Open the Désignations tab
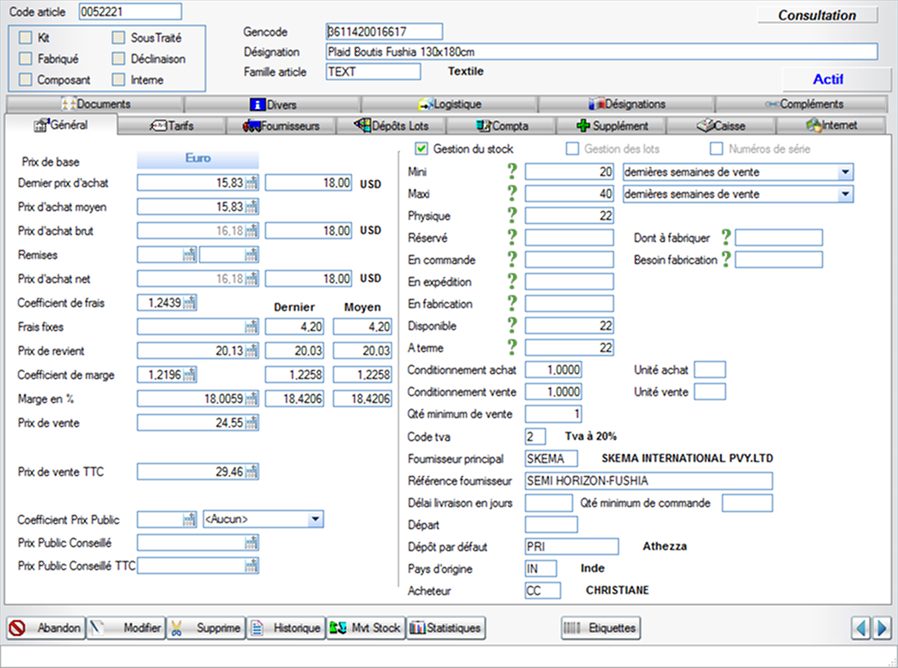 coord(627,104)
